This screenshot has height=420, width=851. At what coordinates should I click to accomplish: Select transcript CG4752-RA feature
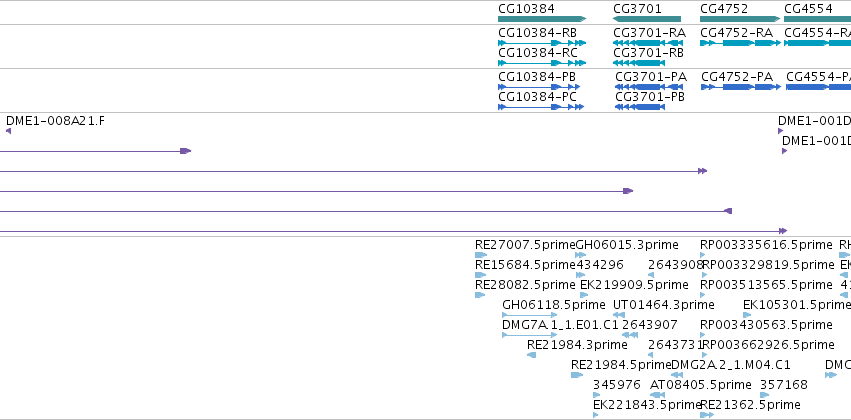pos(740,43)
